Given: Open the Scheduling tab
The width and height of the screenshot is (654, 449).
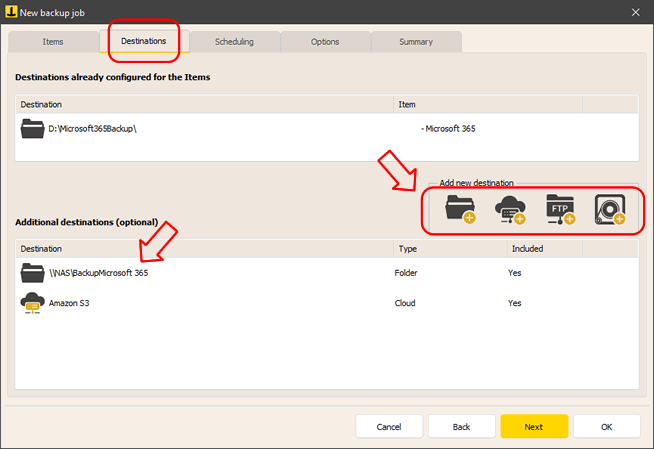Looking at the screenshot, I should click(234, 42).
